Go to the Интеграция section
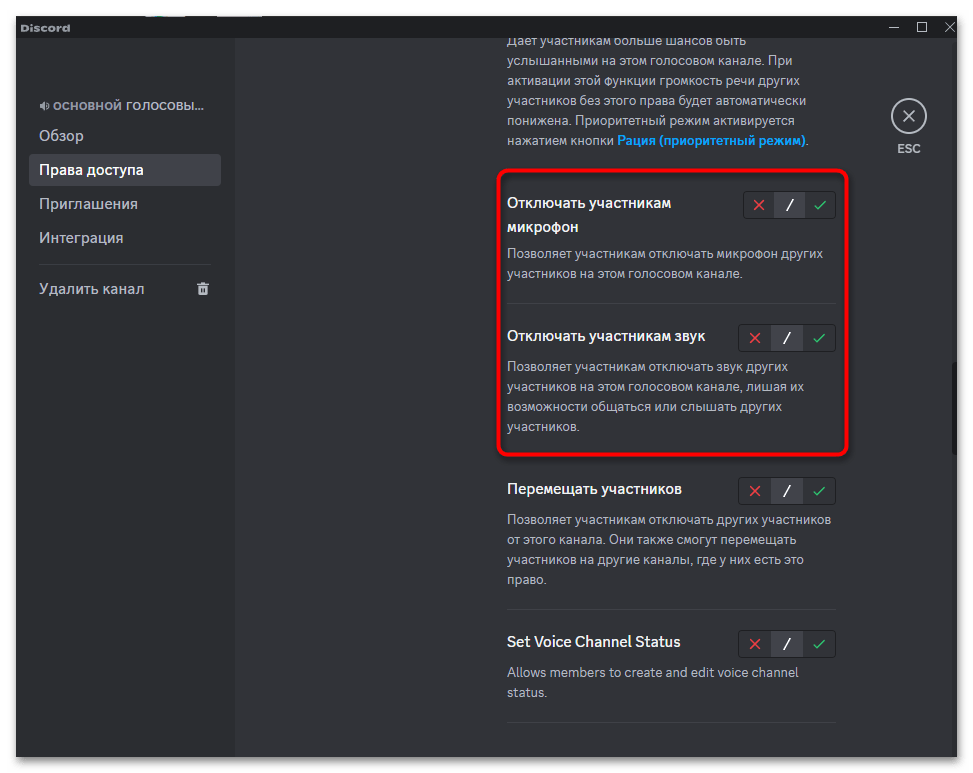The height and width of the screenshot is (773, 973). click(x=125, y=238)
